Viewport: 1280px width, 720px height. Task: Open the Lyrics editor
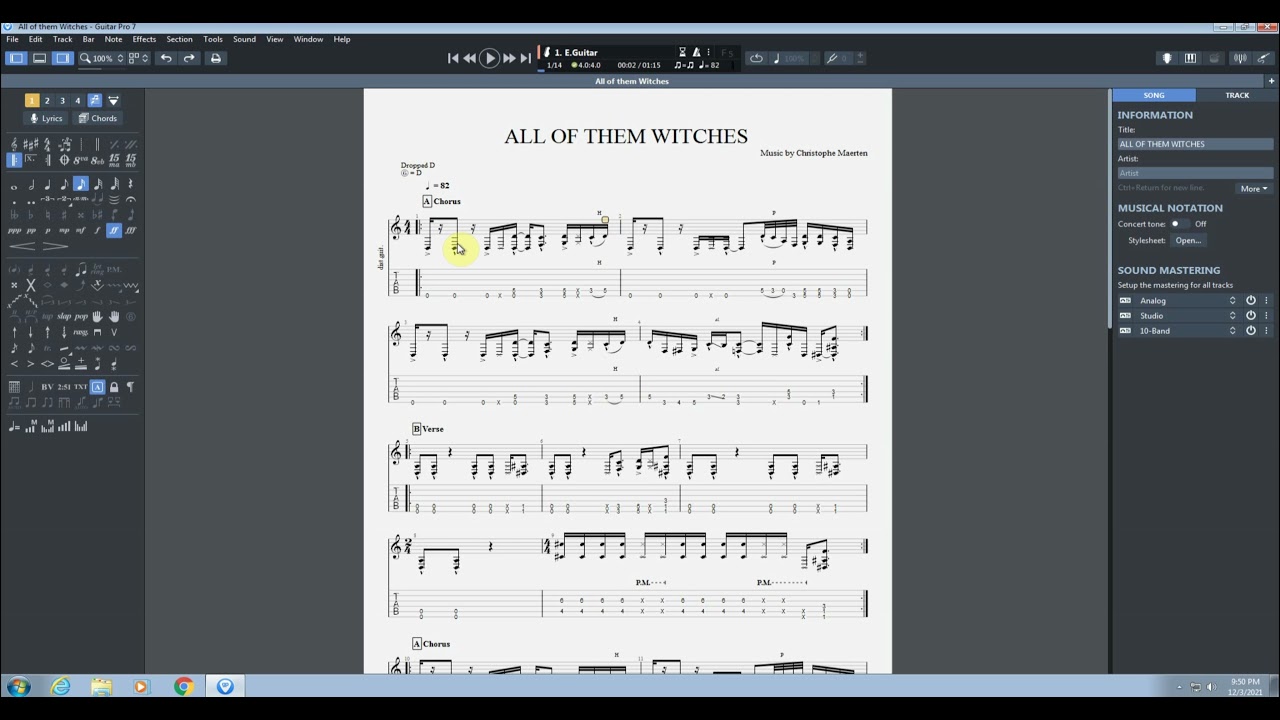(47, 118)
